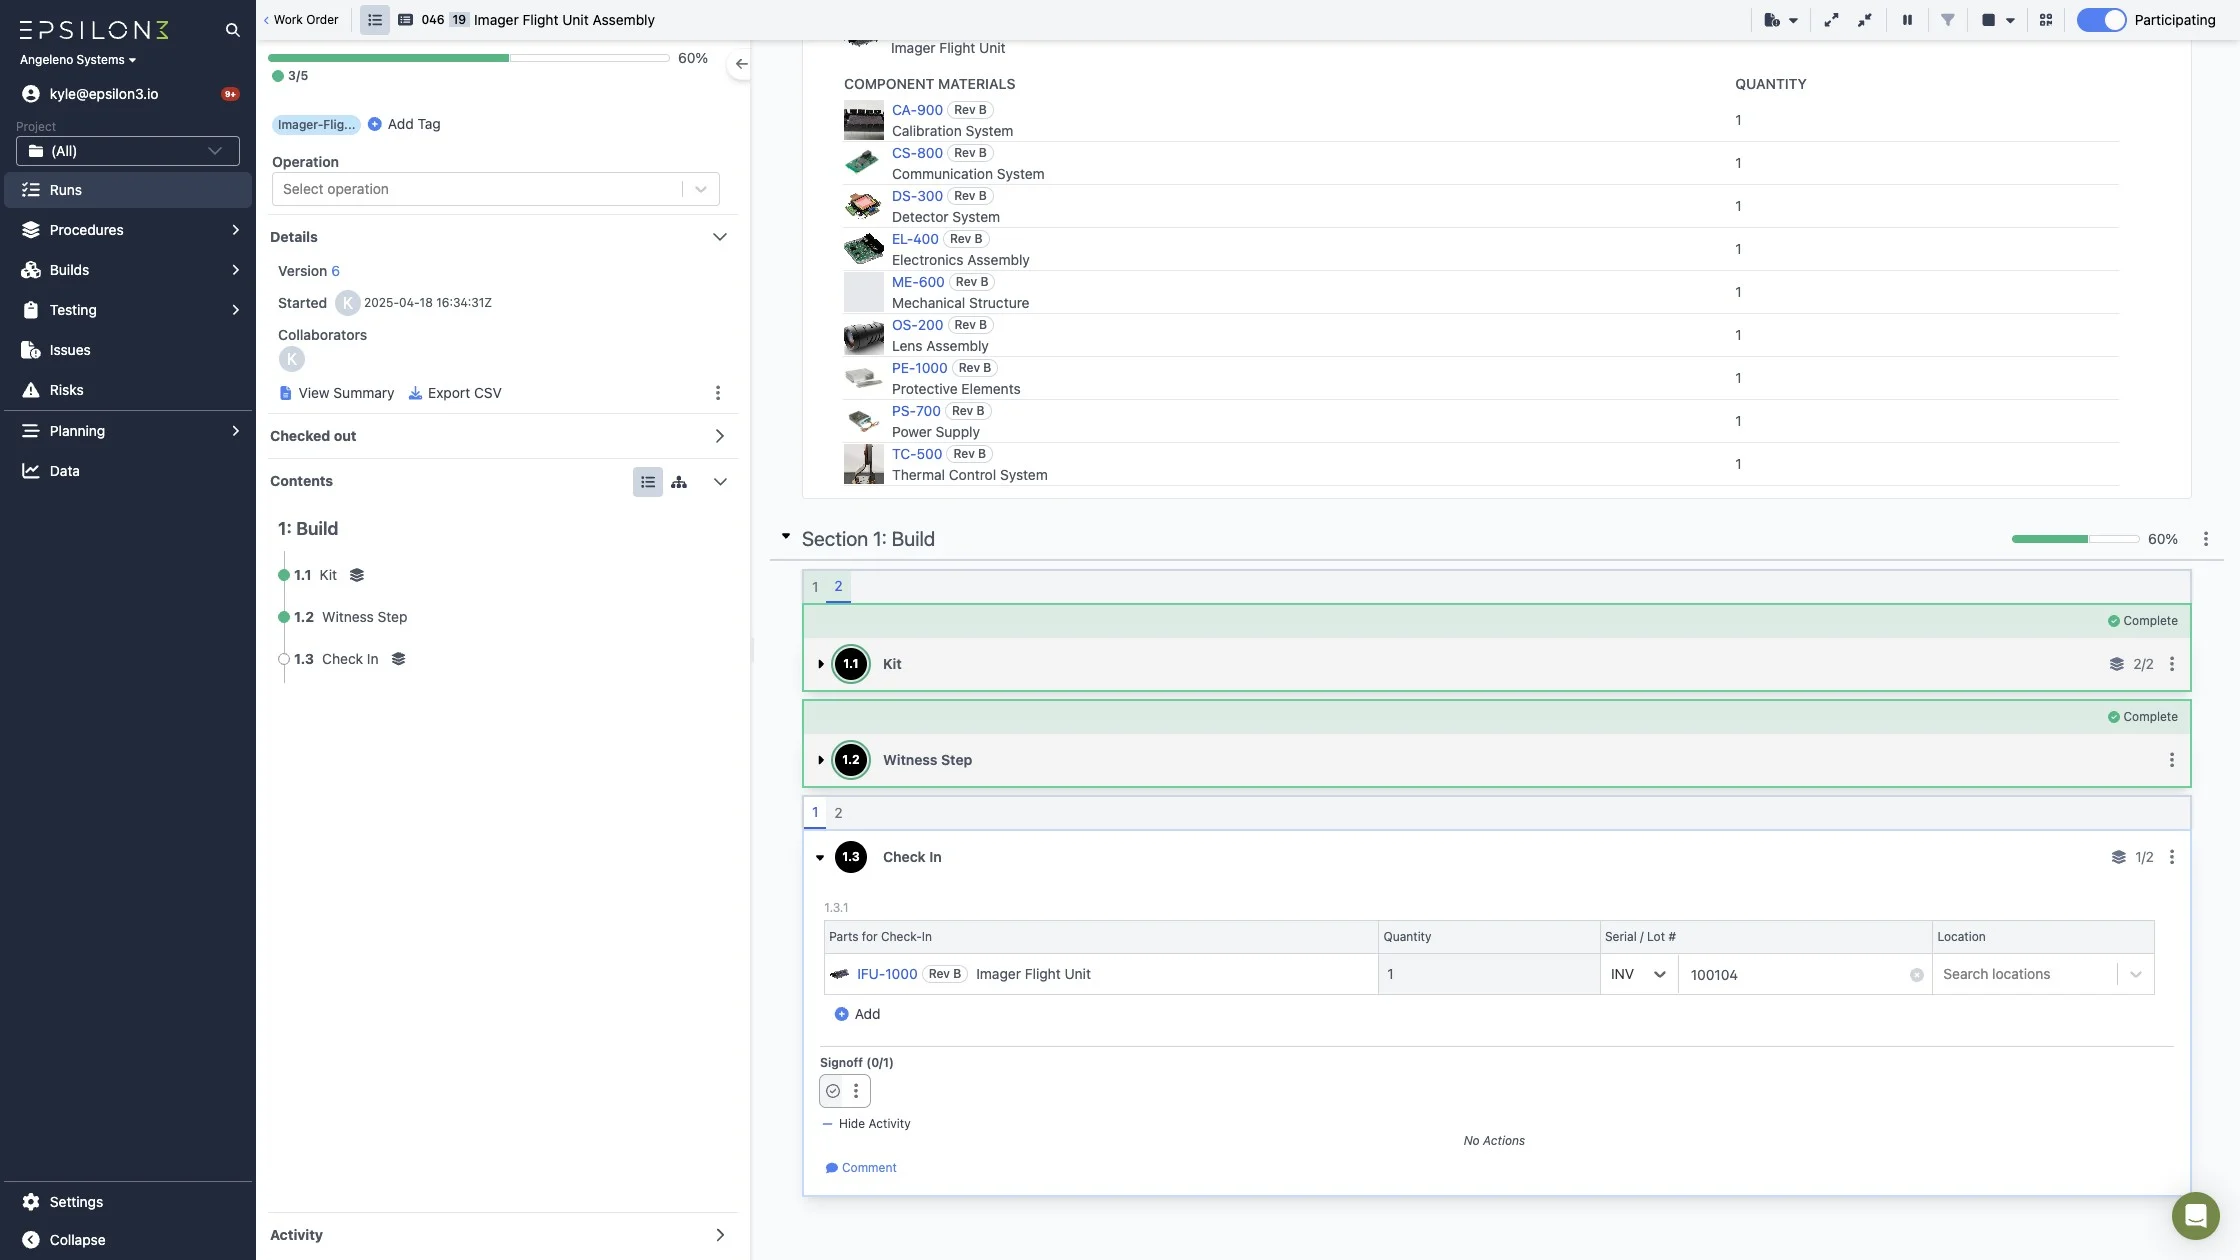Click the Search locations field
2240x1260 pixels.
pyautogui.click(x=2025, y=974)
